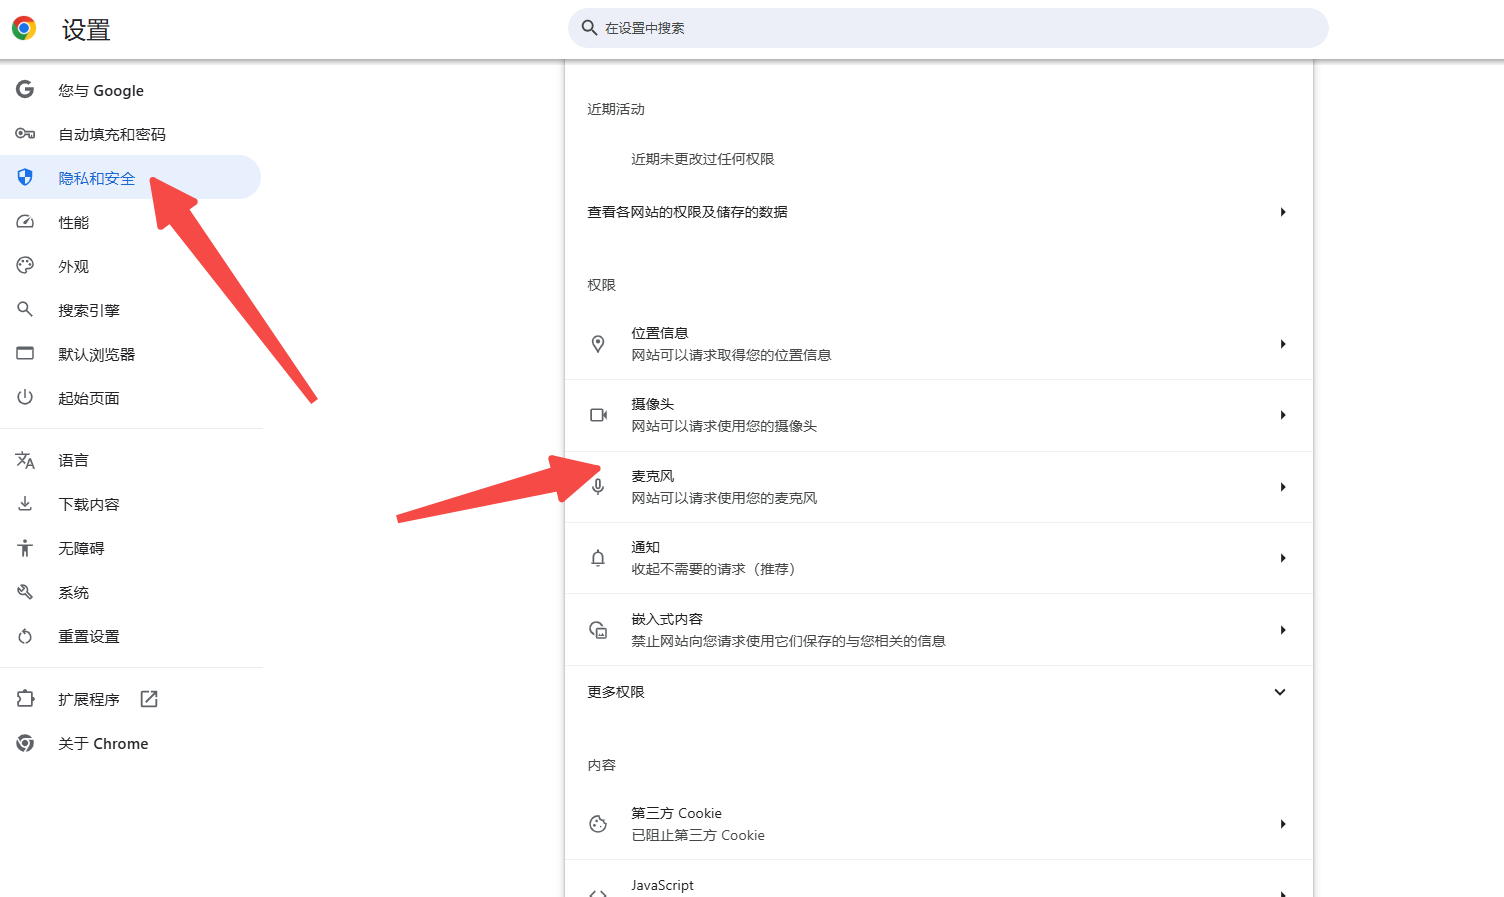Click the puzzle piece icon for 扩展程序
The image size is (1504, 897).
tap(25, 699)
